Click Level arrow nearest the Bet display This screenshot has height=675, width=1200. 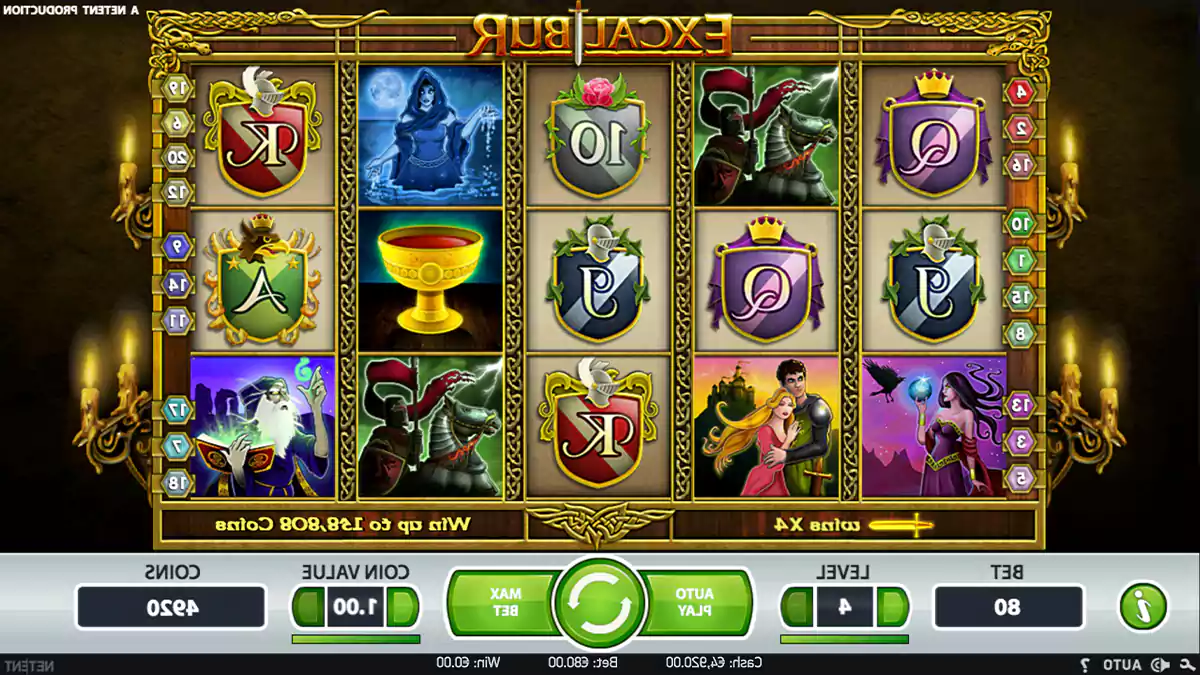(x=893, y=607)
